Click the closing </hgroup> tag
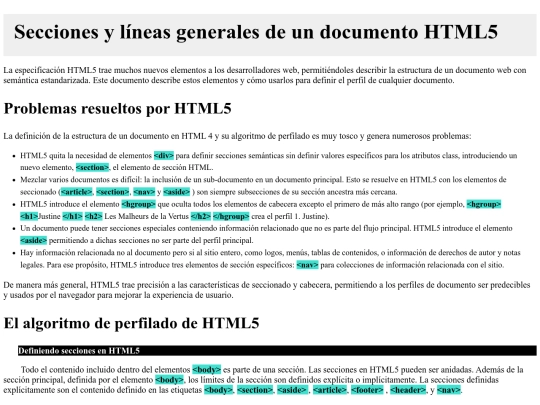Image resolution: width=540 pixels, height=405 pixels. (231, 217)
